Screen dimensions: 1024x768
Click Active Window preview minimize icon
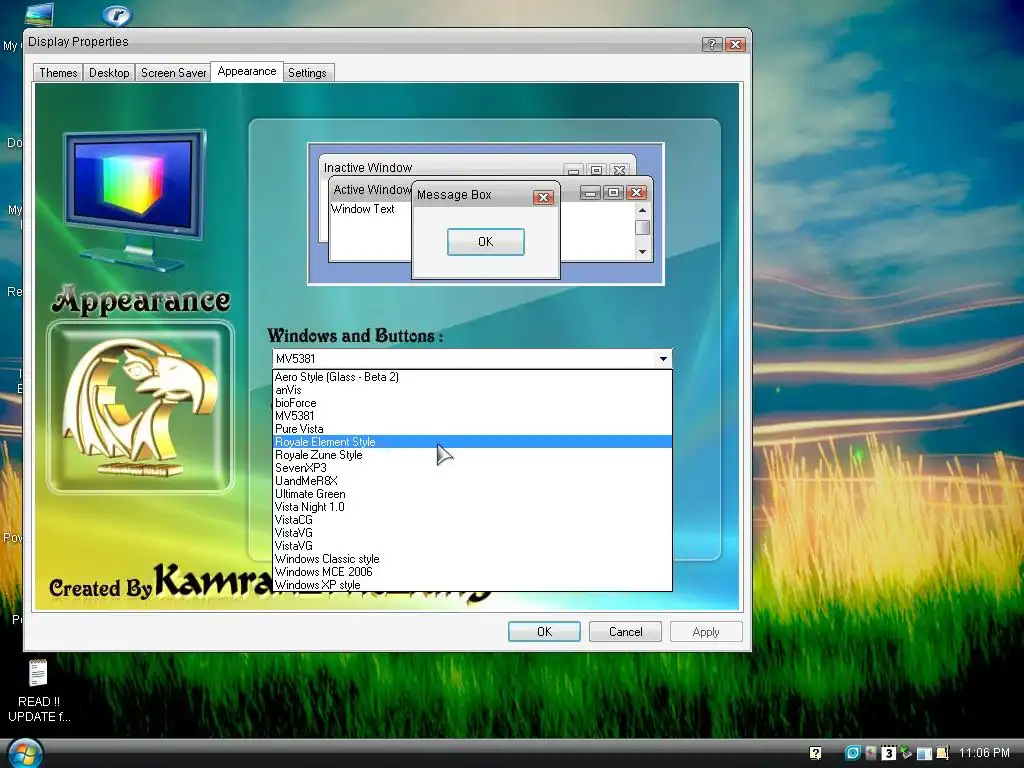coord(590,192)
